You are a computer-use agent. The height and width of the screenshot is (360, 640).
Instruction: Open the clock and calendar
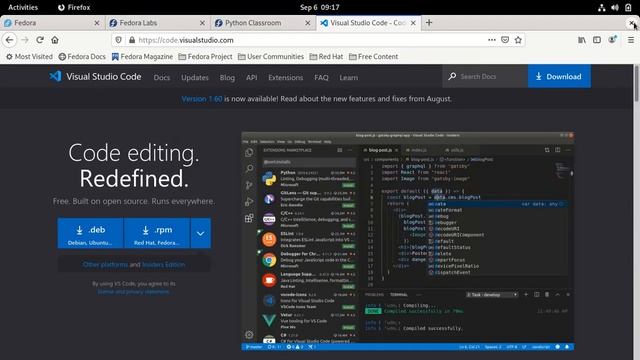(x=320, y=7)
